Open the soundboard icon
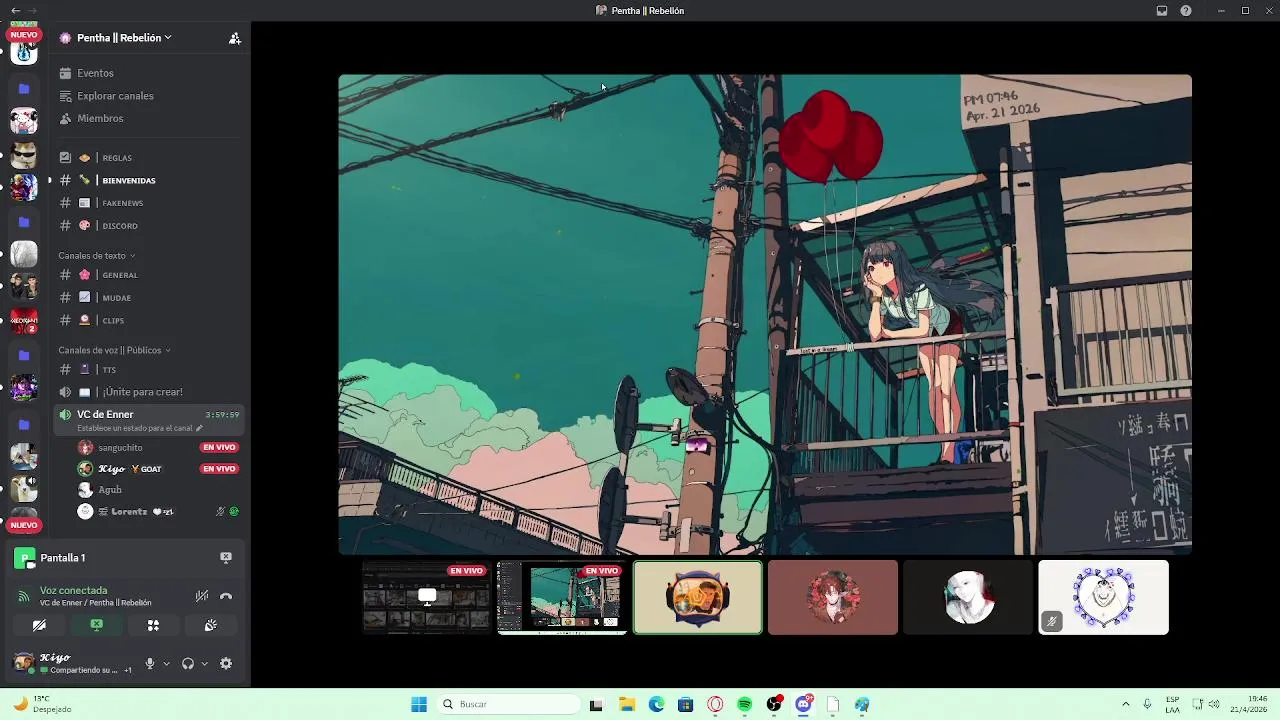This screenshot has width=1280, height=720. pos(210,625)
